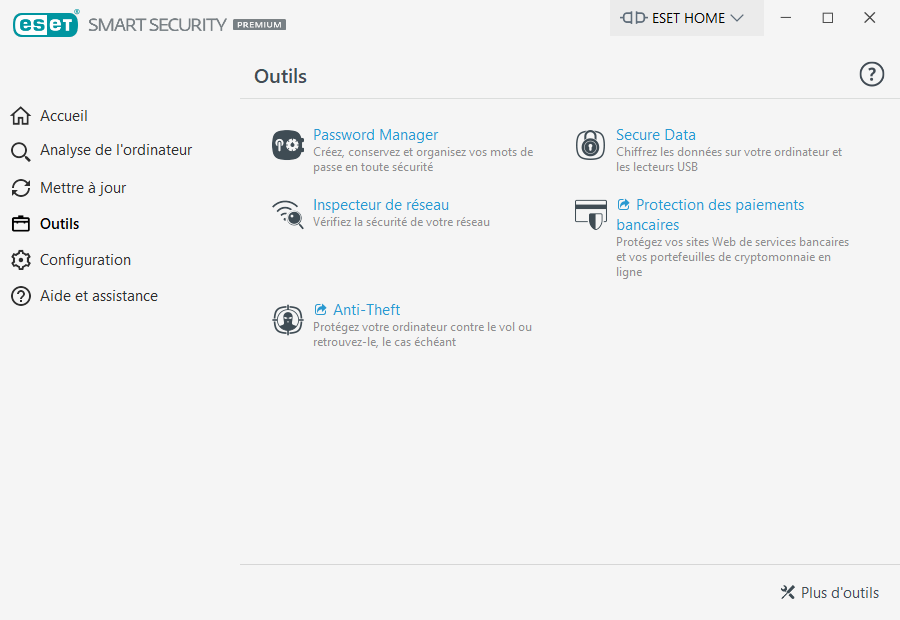Click the Wi-Fi magnifier Inspecteur de réseau icon

[x=288, y=214]
